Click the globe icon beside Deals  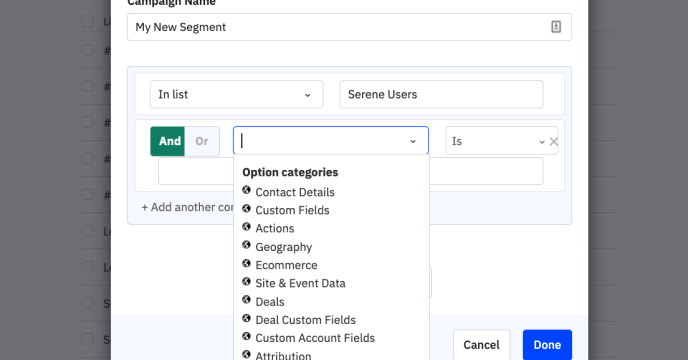tap(246, 299)
